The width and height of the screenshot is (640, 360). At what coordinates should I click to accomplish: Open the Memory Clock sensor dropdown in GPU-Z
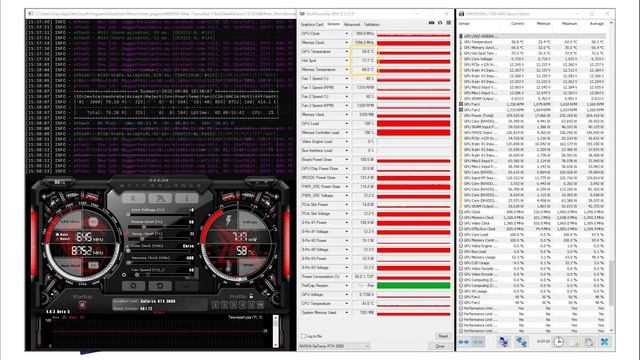(x=347, y=42)
